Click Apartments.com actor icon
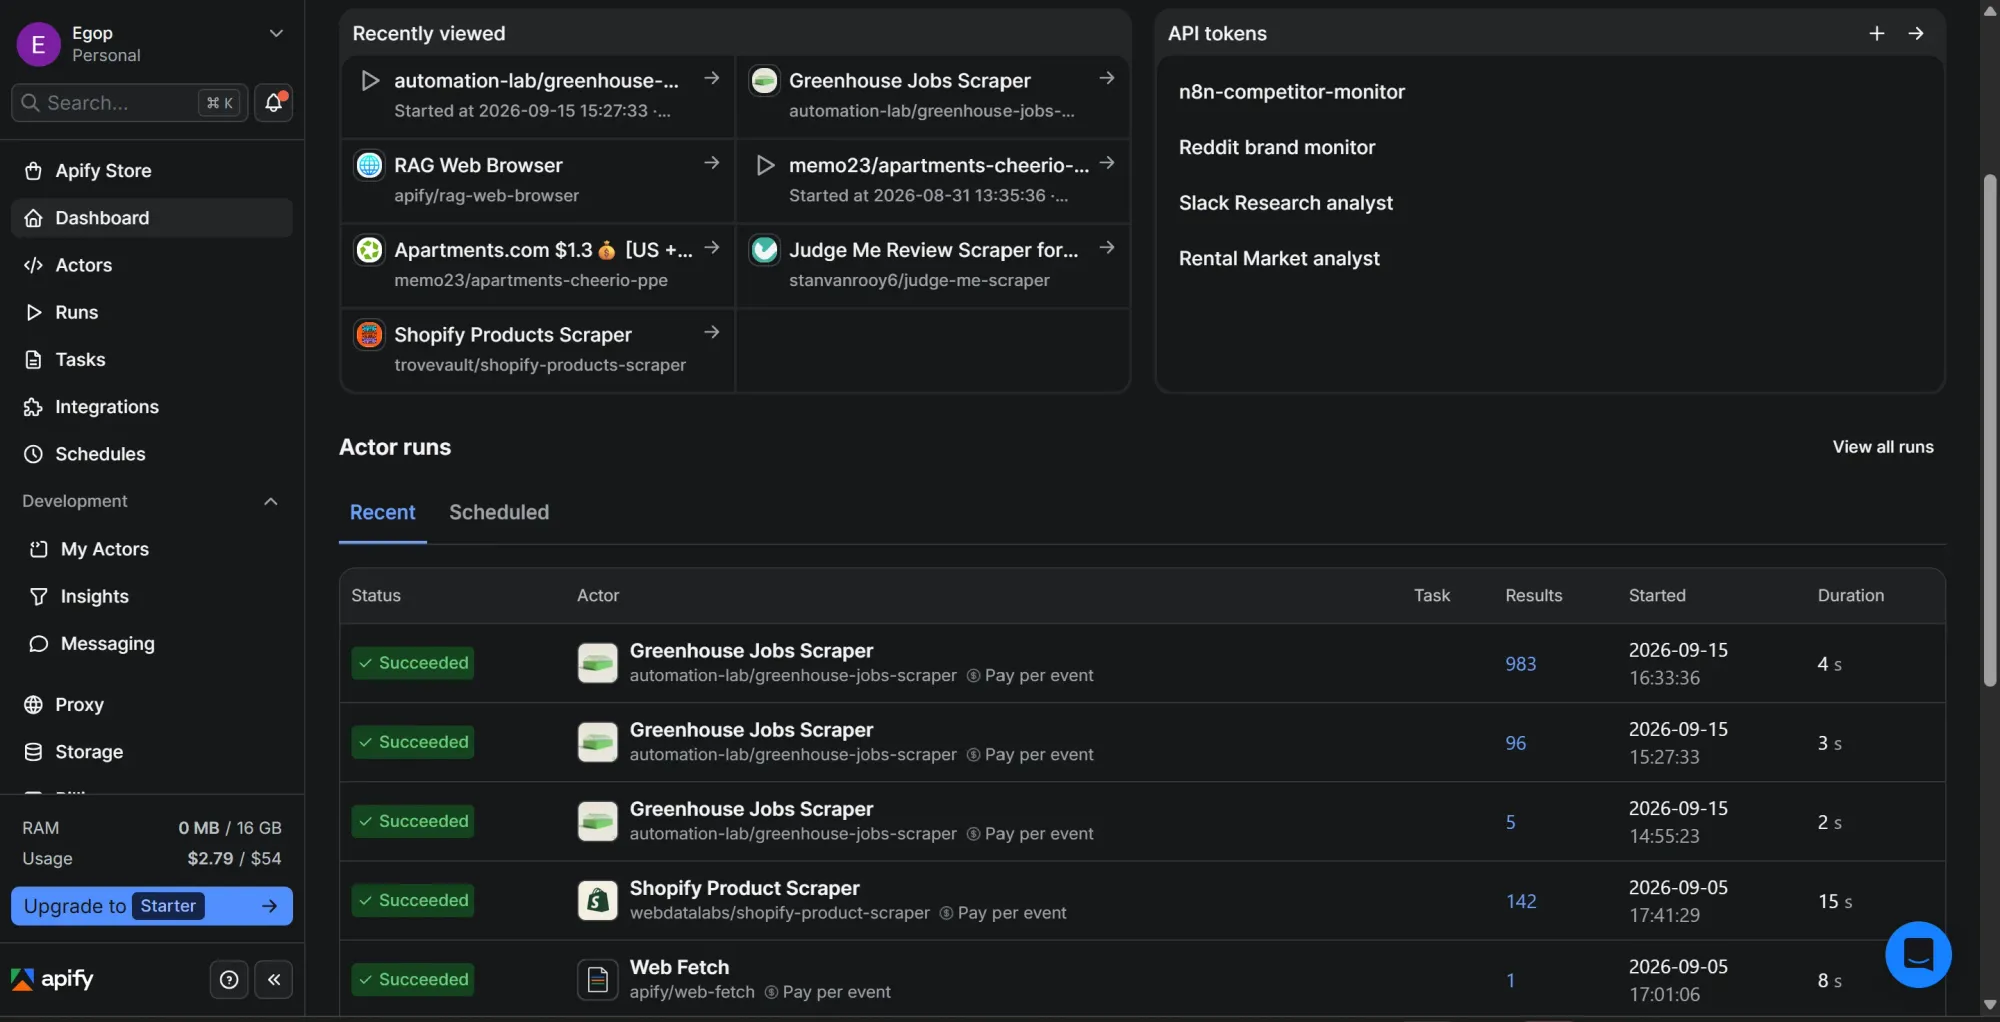Screen dimensions: 2000x1022 point(369,250)
